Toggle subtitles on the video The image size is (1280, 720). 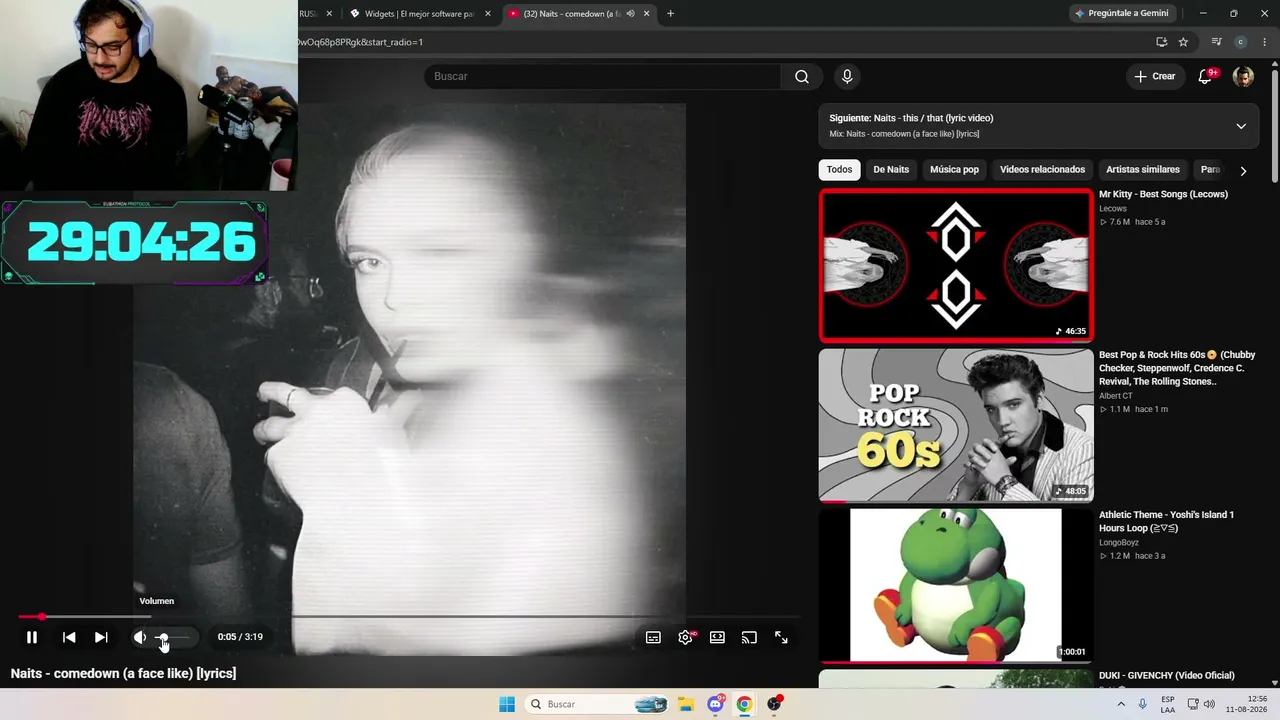tap(653, 637)
